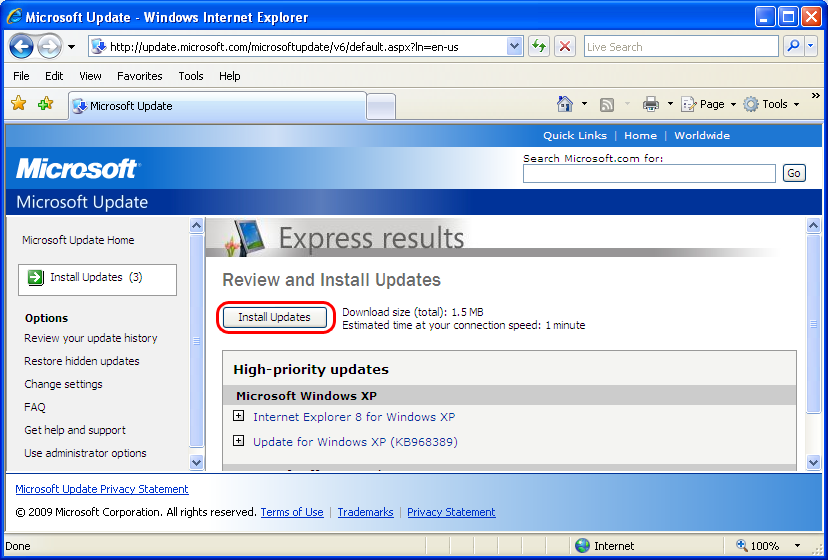Open Review your update history

(x=91, y=338)
